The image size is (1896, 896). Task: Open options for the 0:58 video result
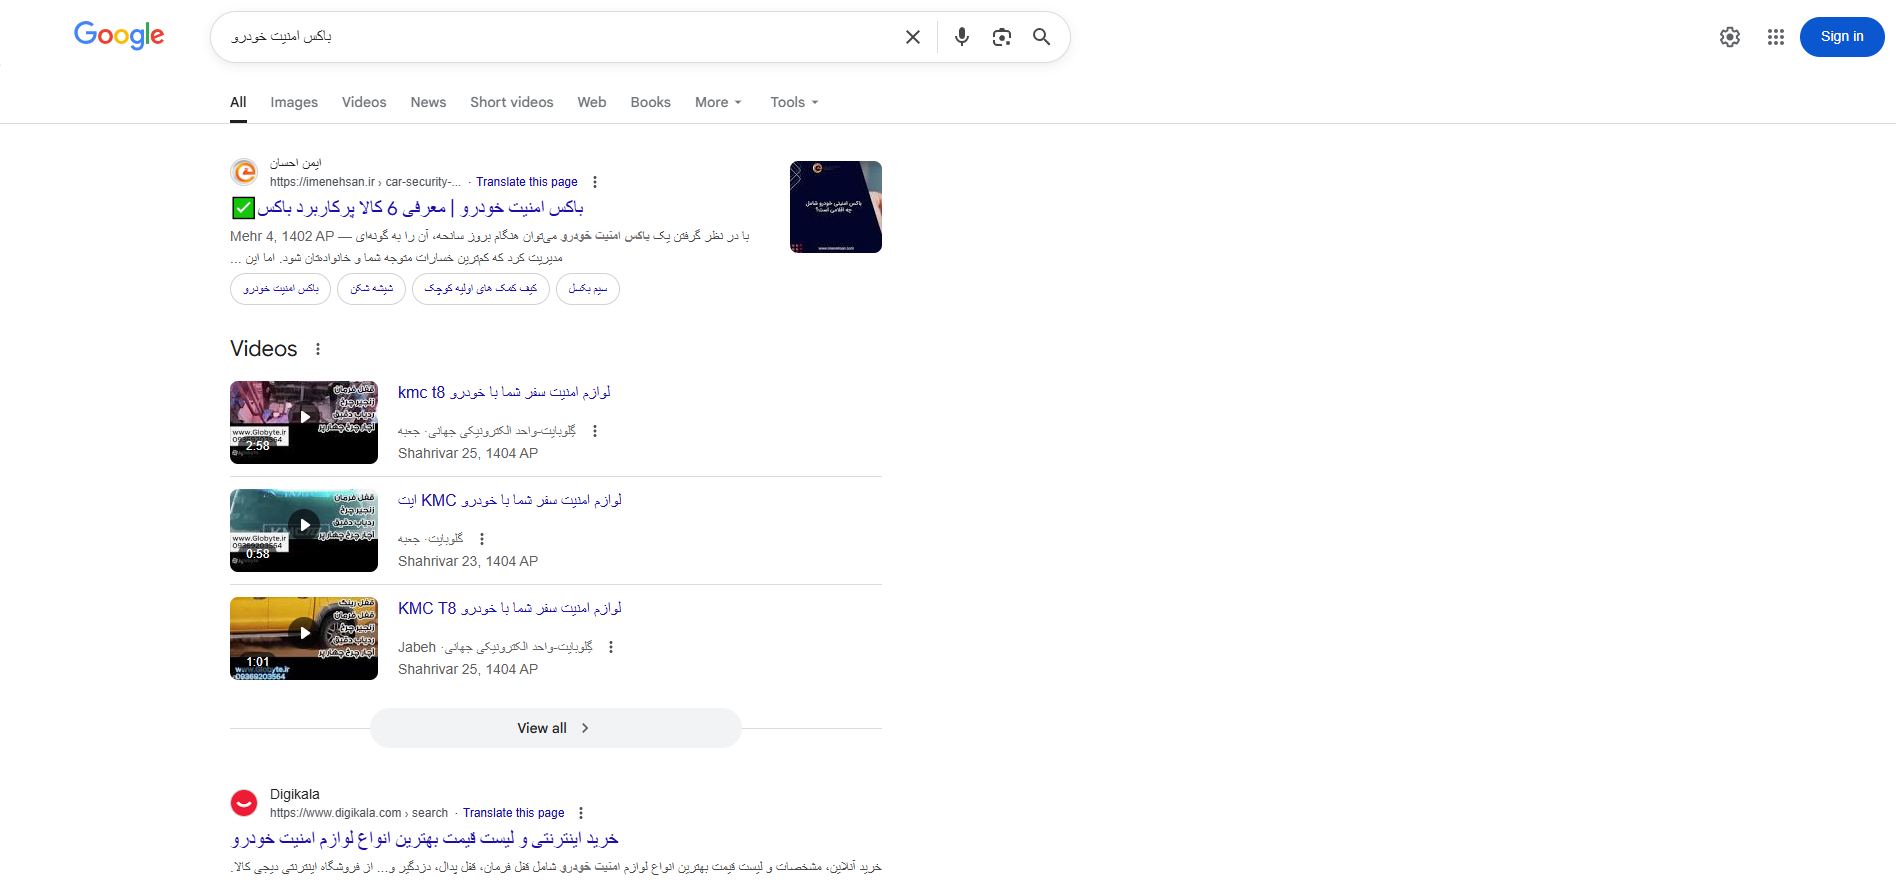[482, 539]
